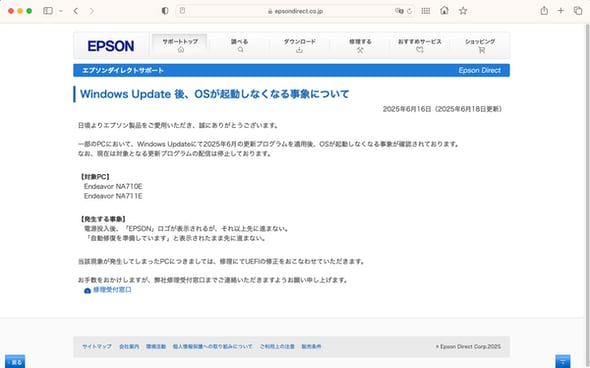The image size is (590, 368).
Task: Go back with the Safari back arrow
Action: 76,11
